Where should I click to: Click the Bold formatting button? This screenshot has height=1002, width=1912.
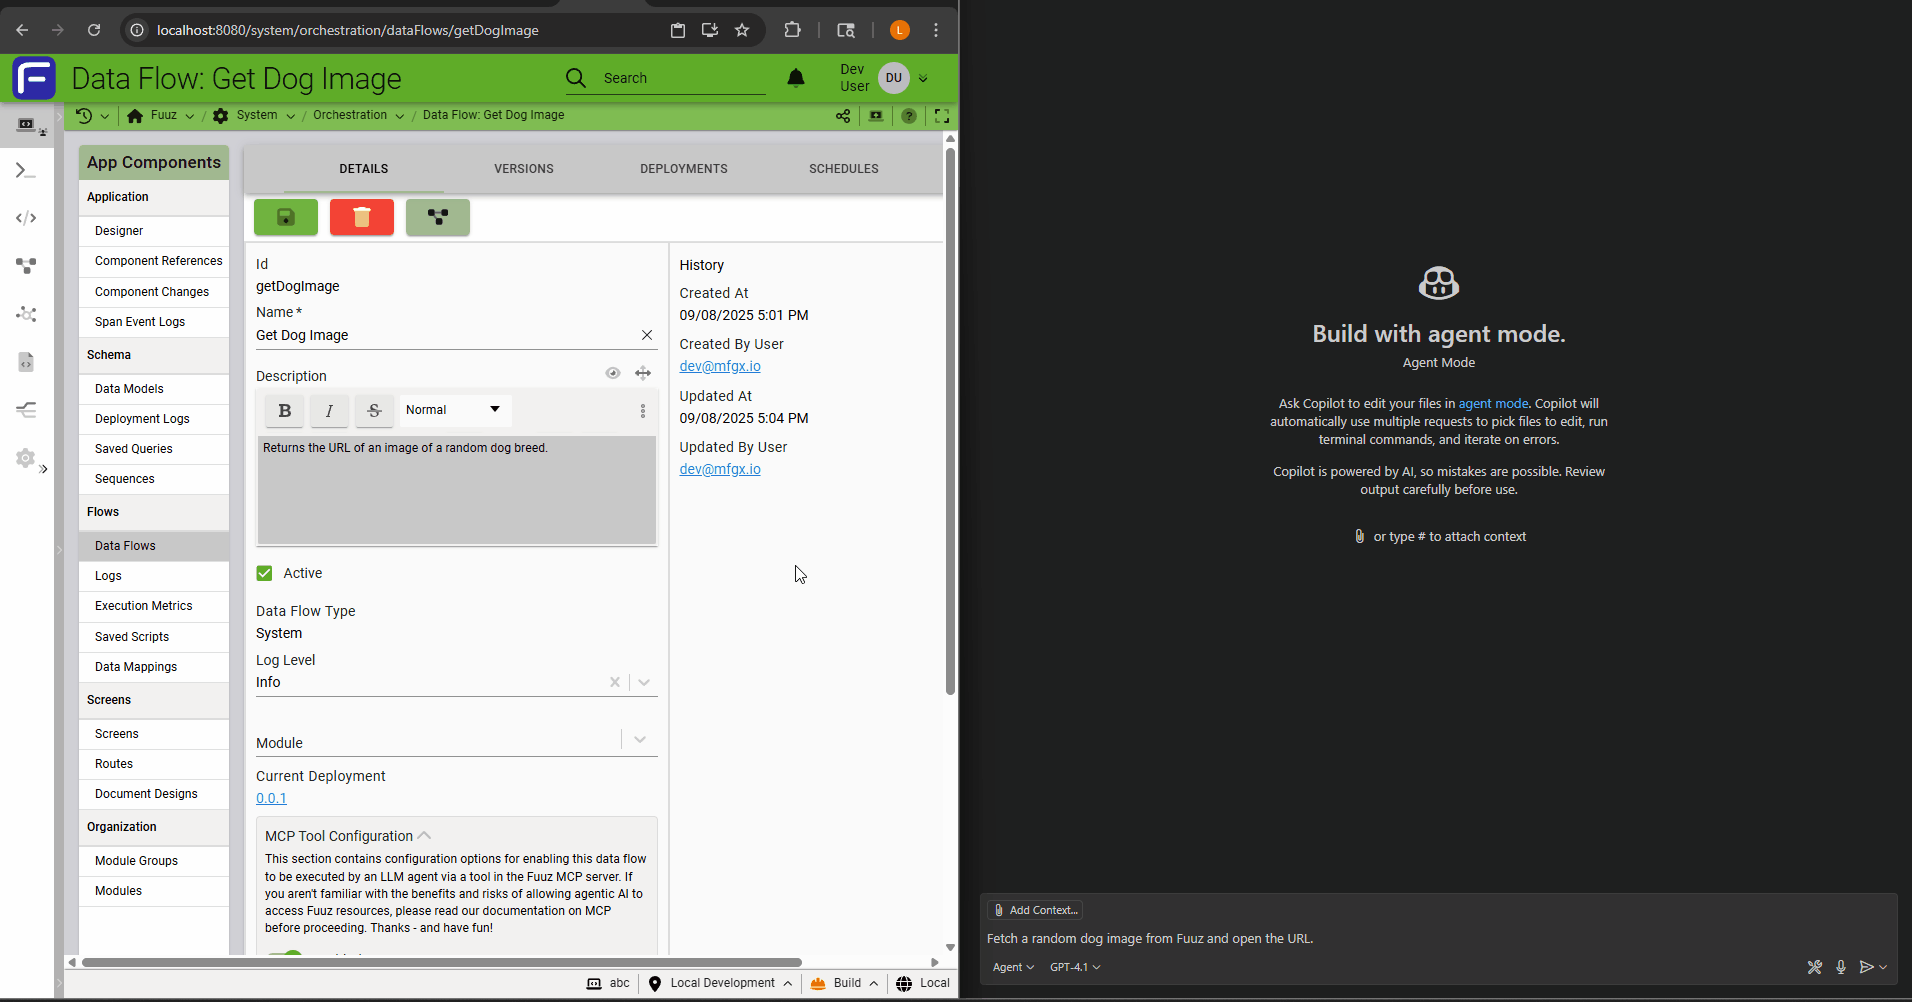coord(285,410)
